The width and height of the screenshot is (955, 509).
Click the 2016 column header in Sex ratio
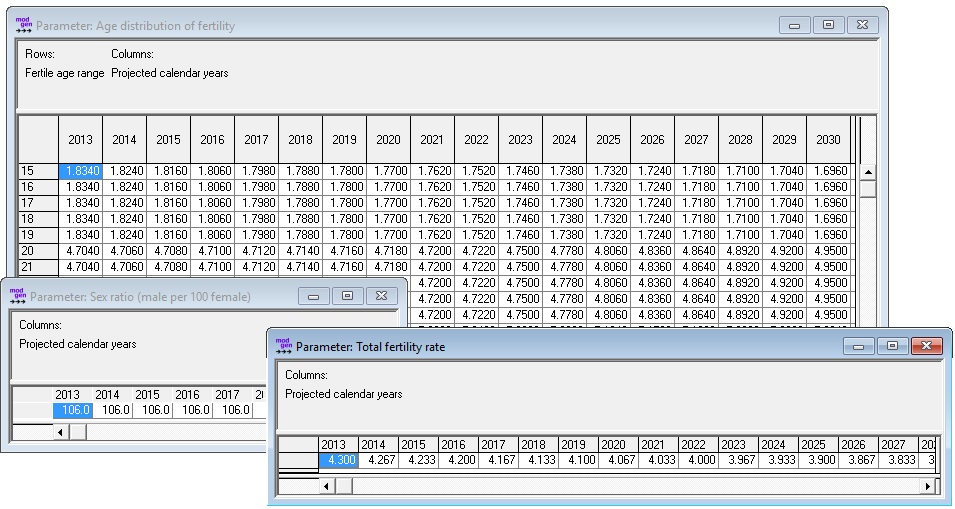(x=187, y=395)
